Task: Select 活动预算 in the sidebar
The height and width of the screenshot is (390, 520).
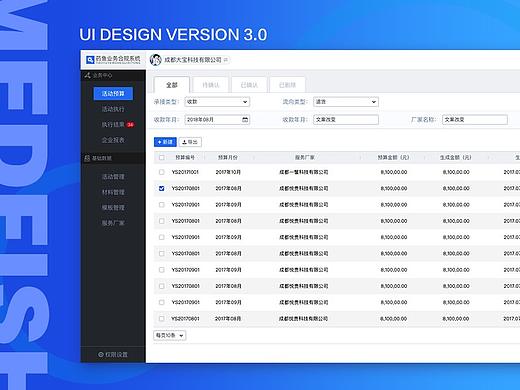Action: coord(113,93)
